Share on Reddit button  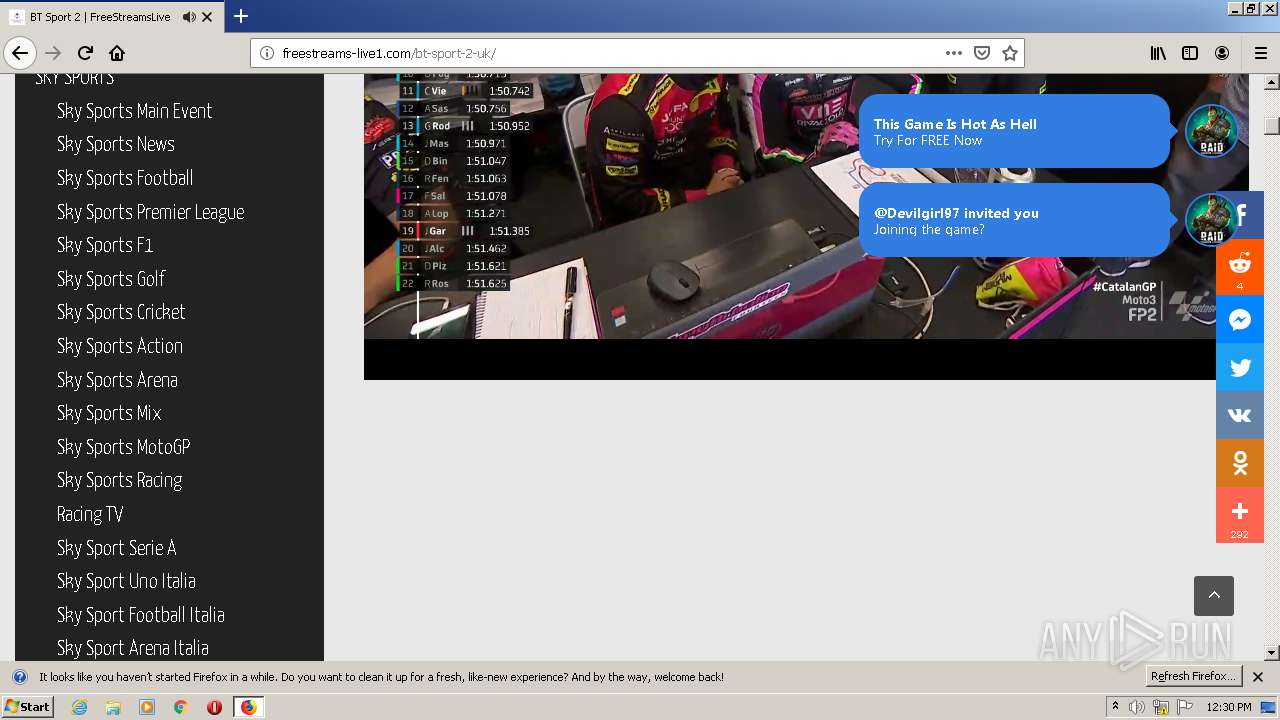tap(1240, 267)
